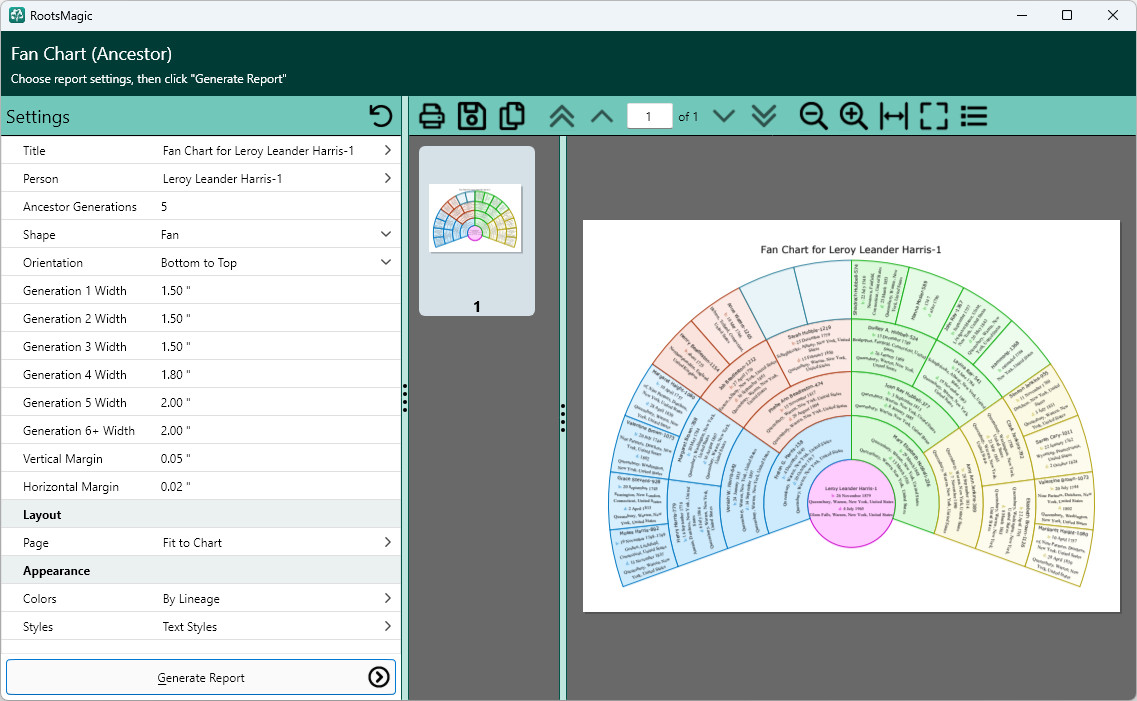Click 'Fan Chart for Leroy Leander Harris-1' title value

[258, 151]
